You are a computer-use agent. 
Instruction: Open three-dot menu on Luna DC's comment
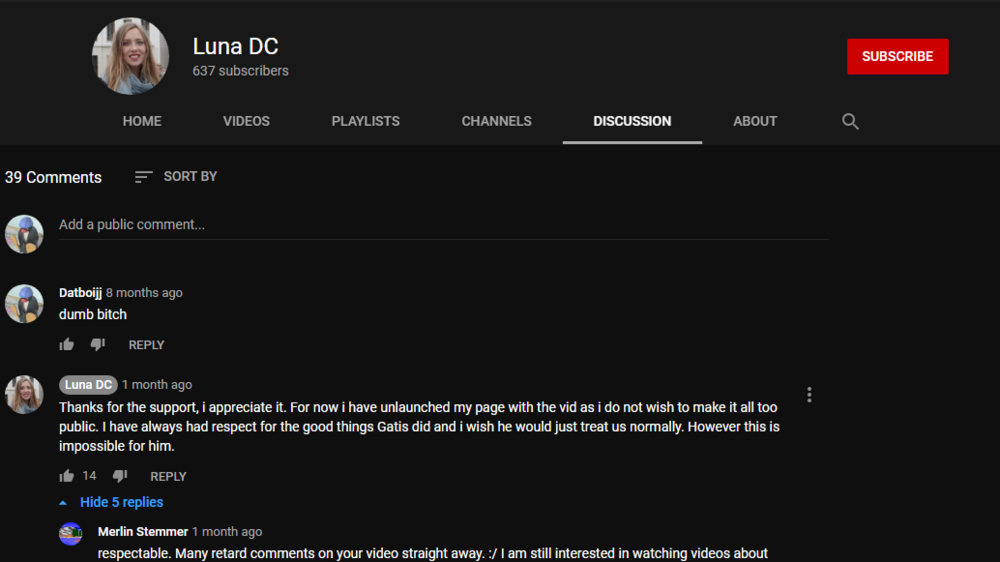pyautogui.click(x=809, y=395)
